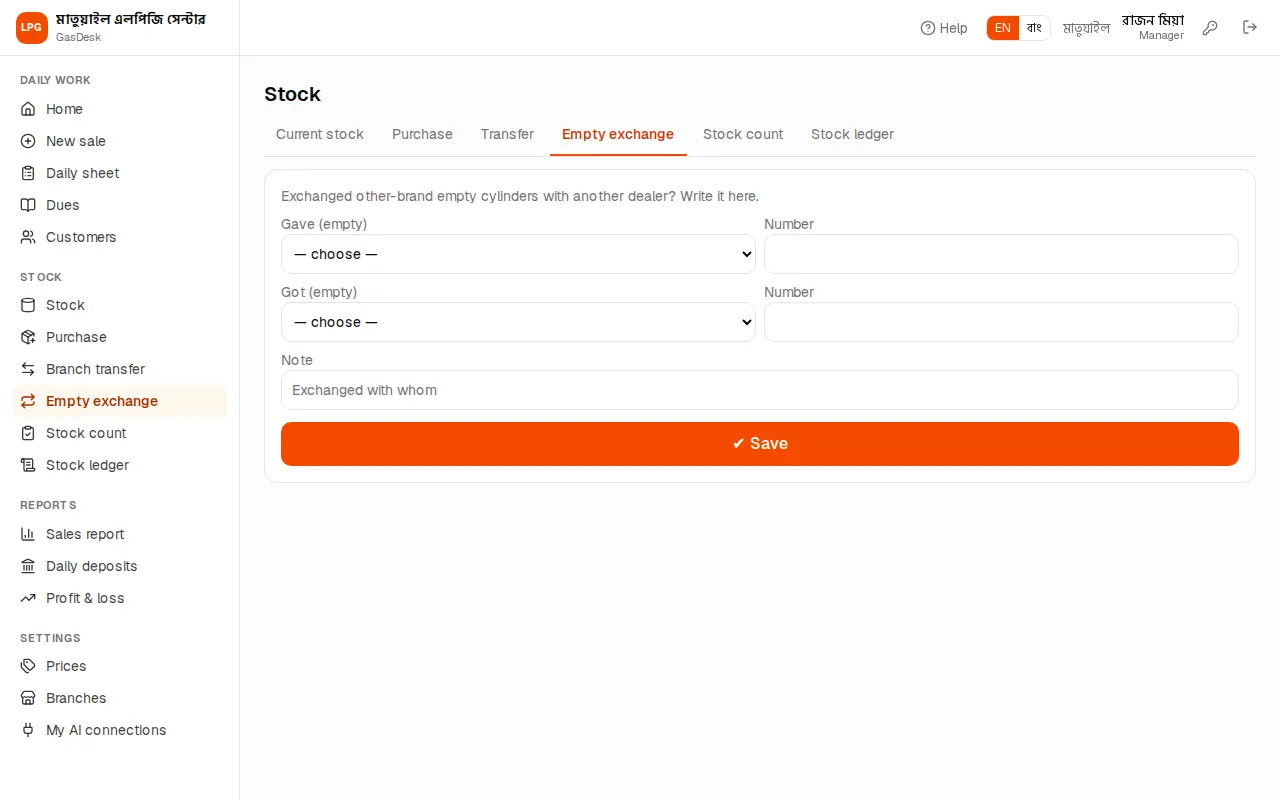Image resolution: width=1280 pixels, height=800 pixels.
Task: Click the orange Save button
Action: click(x=760, y=444)
